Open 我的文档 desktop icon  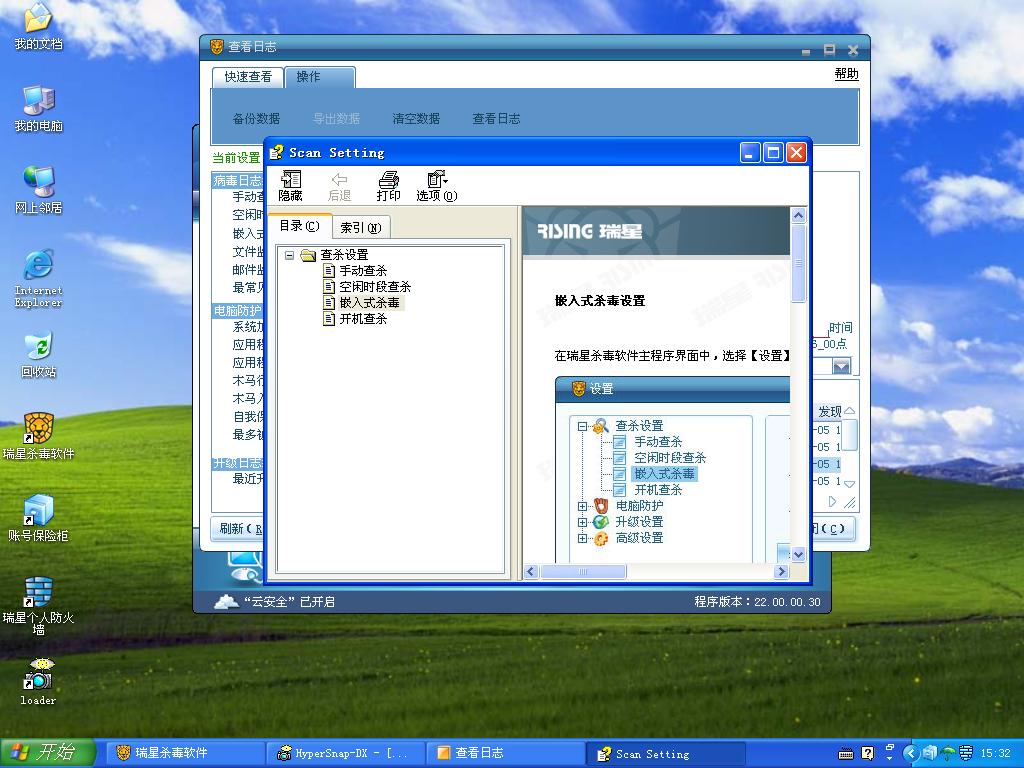pyautogui.click(x=39, y=27)
